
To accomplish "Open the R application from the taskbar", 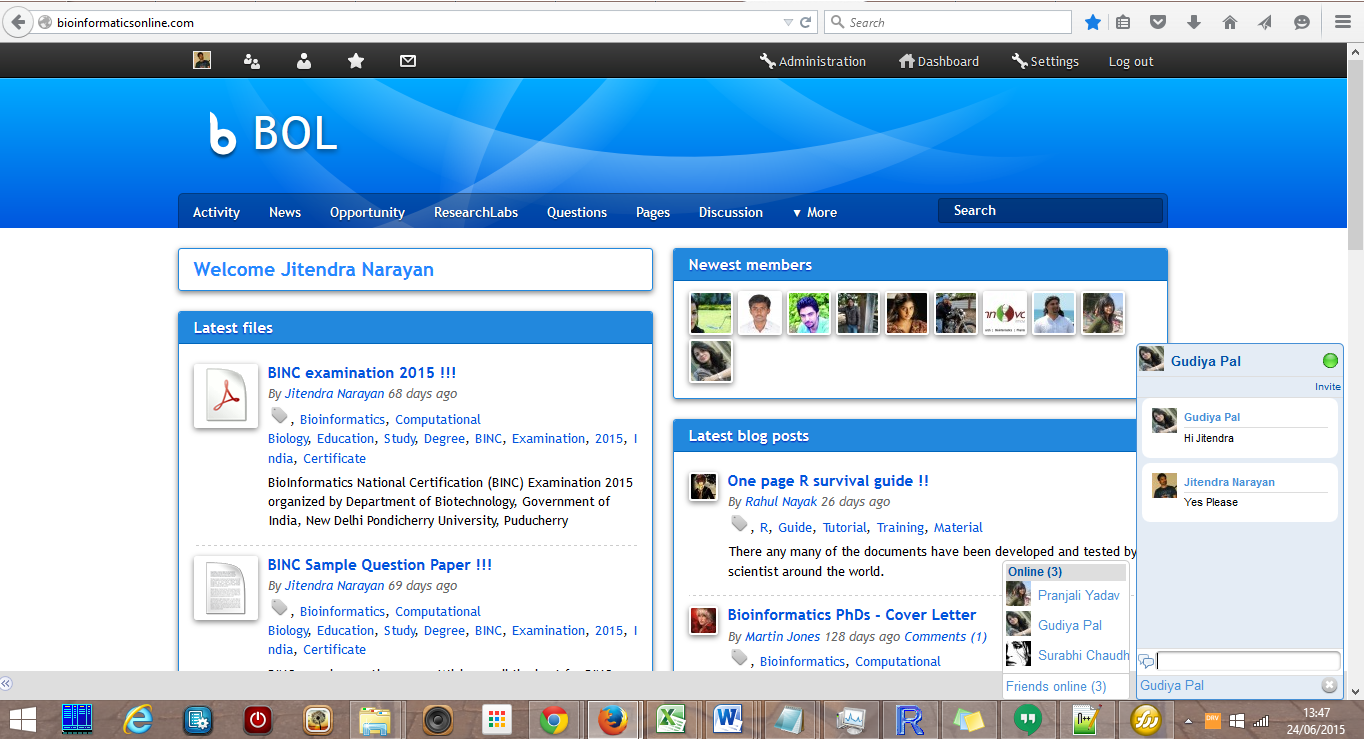I will [910, 719].
